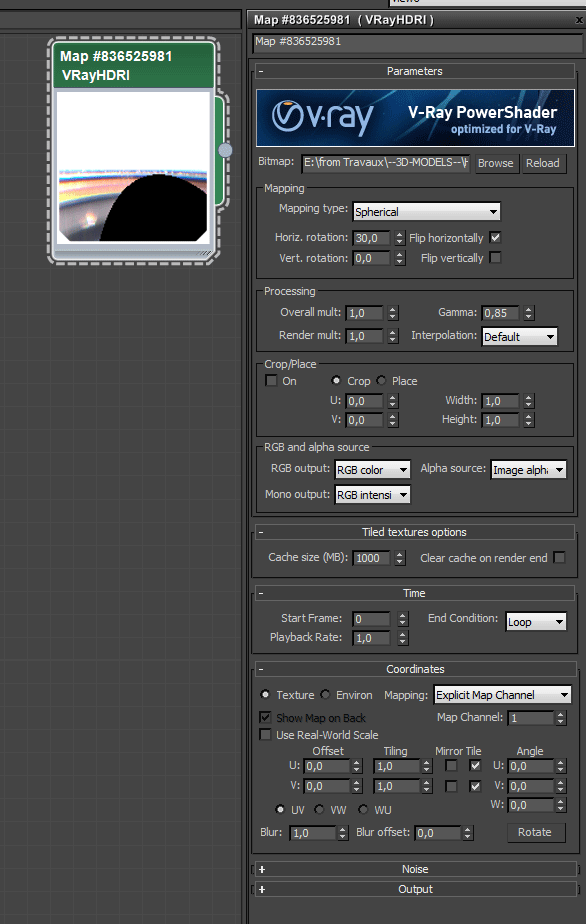The image size is (586, 924).
Task: Click the Browse bitmap button
Action: click(x=495, y=163)
